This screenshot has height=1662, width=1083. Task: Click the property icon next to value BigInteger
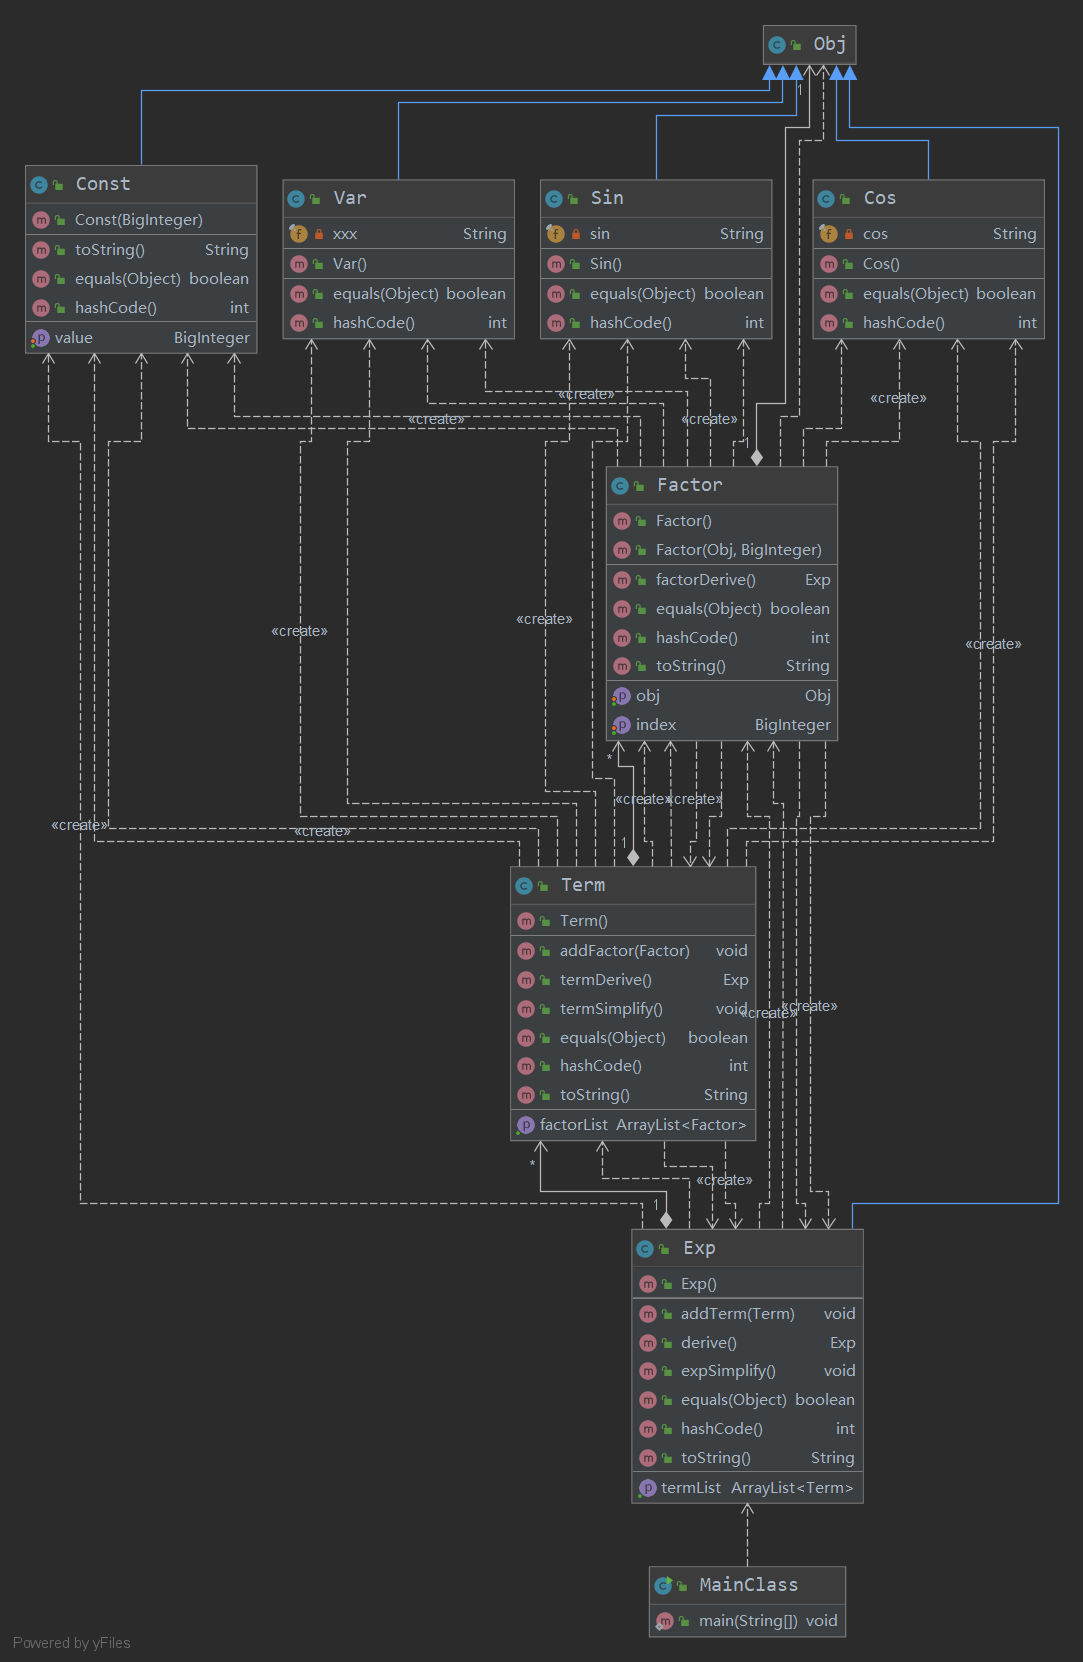[40, 338]
